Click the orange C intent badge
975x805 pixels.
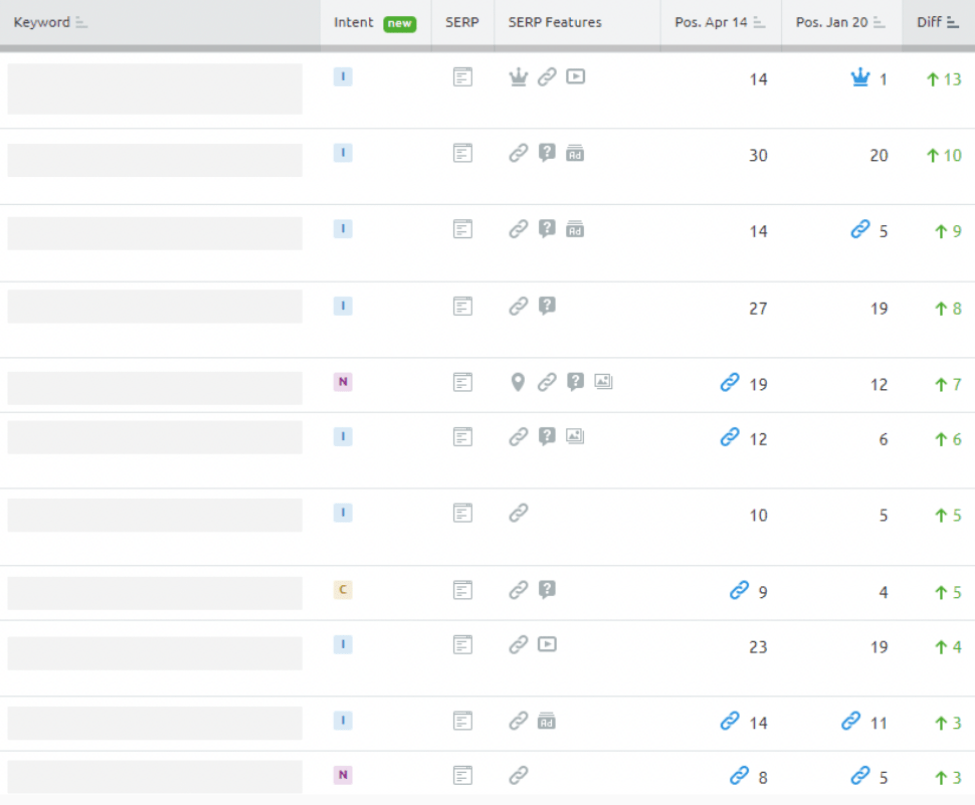pyautogui.click(x=343, y=590)
